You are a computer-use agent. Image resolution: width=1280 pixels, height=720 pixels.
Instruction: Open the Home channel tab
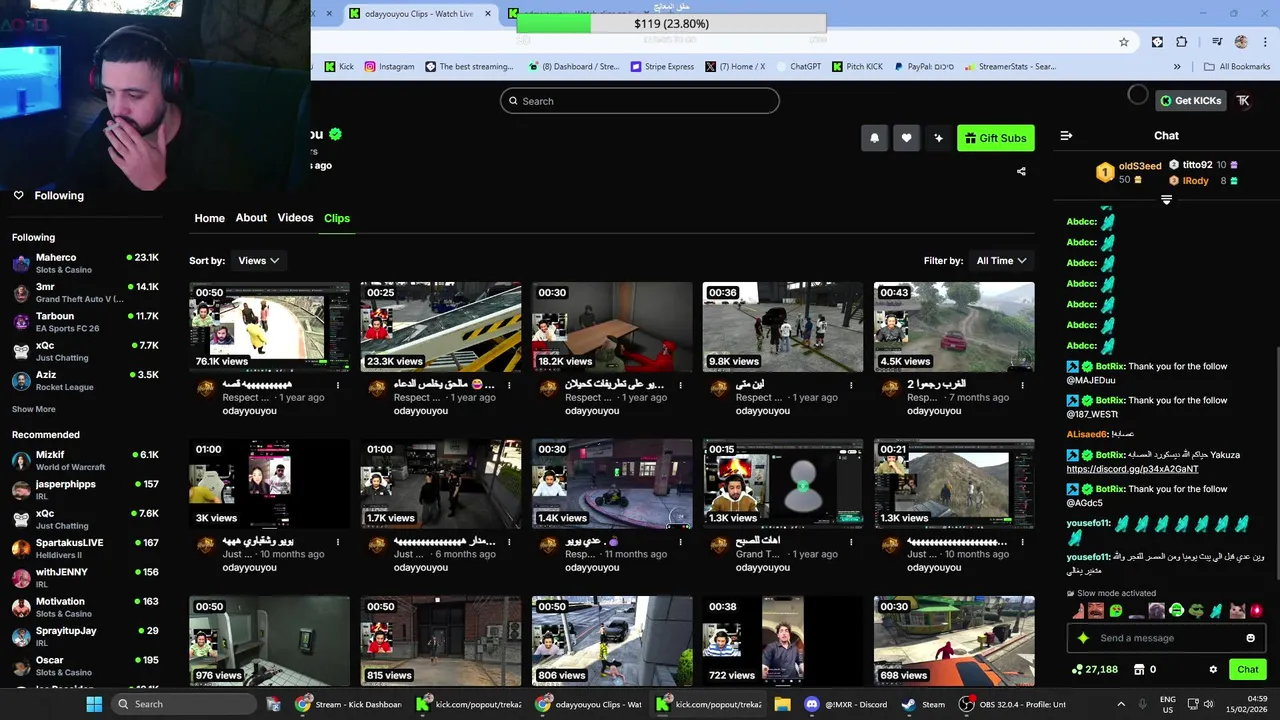point(209,218)
